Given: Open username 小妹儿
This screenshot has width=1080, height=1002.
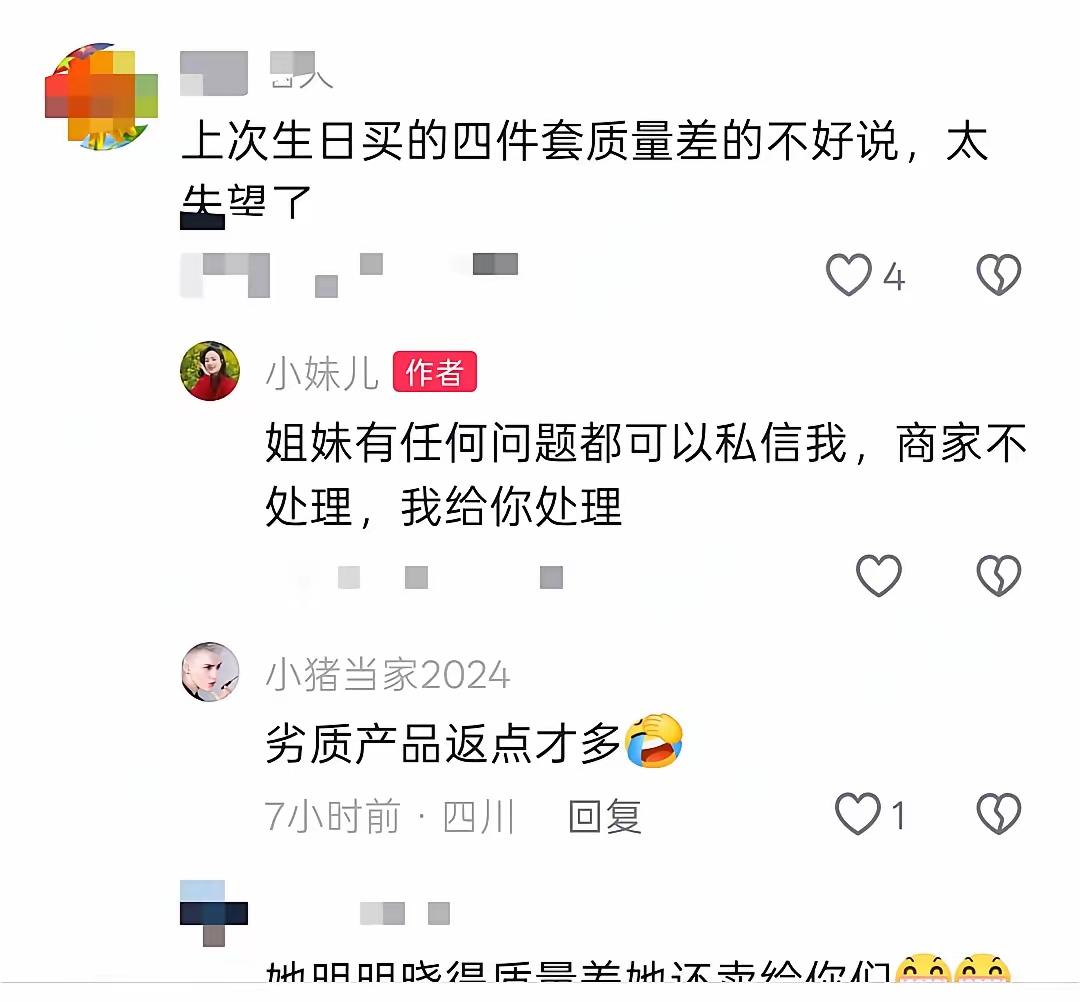Looking at the screenshot, I should tap(322, 373).
